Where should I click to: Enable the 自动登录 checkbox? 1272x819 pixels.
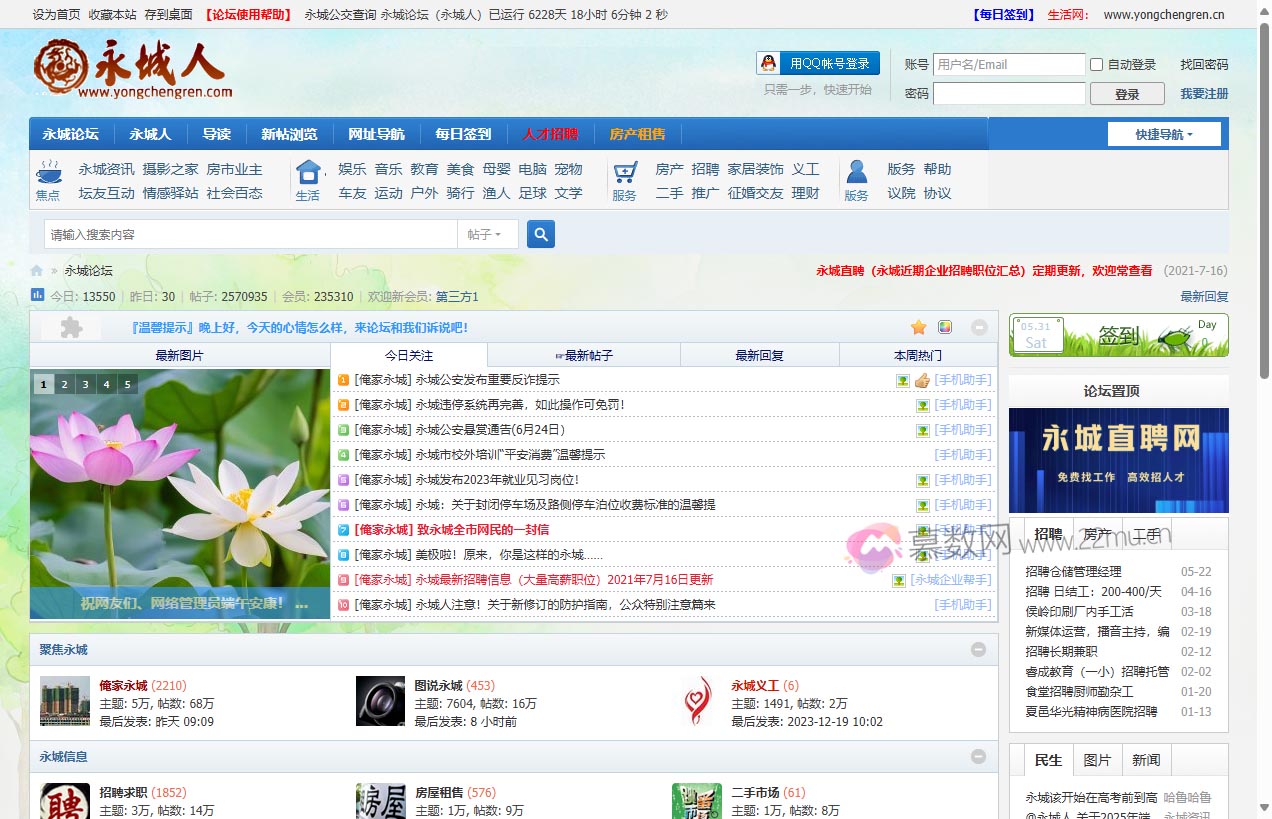click(x=1096, y=65)
